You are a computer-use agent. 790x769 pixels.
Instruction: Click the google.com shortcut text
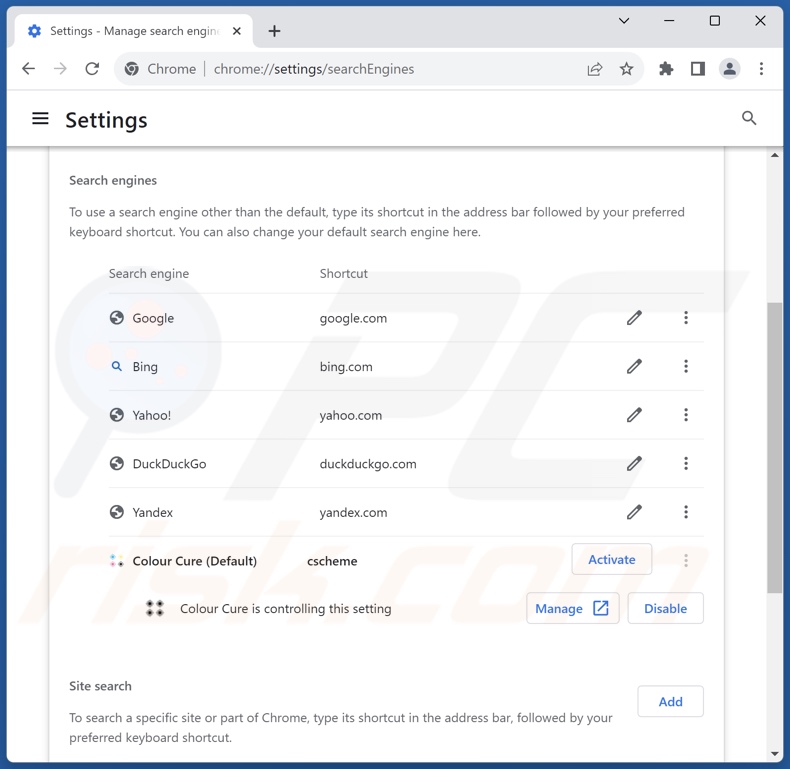353,318
